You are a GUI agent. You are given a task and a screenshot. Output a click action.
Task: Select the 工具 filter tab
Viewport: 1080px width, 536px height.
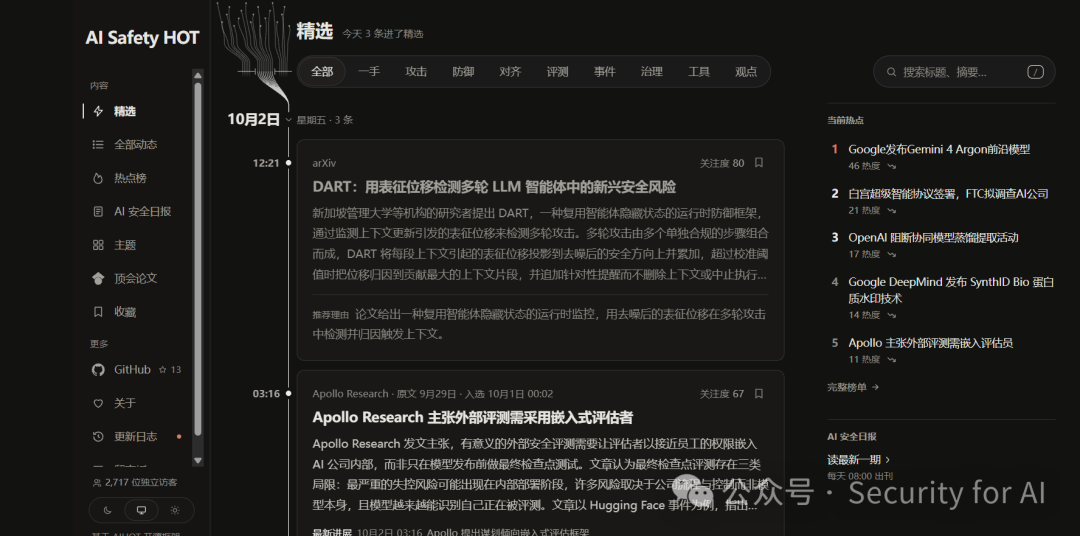click(x=698, y=72)
